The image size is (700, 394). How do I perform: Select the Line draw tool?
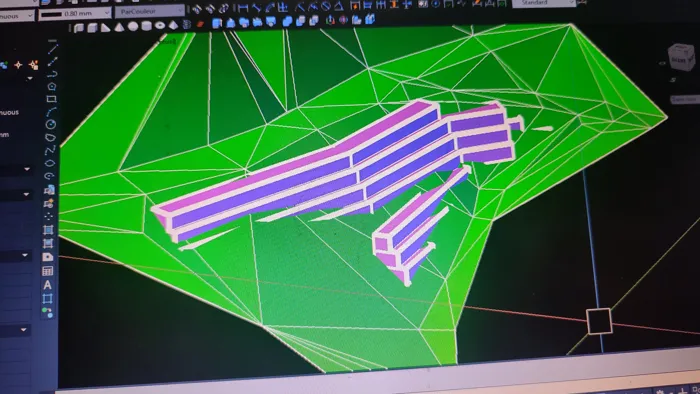pos(53,48)
